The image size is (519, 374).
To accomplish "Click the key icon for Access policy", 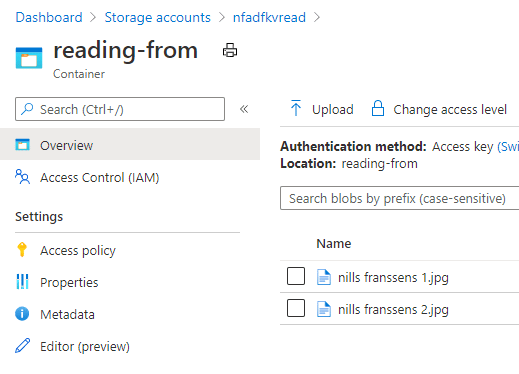I will coord(22,250).
